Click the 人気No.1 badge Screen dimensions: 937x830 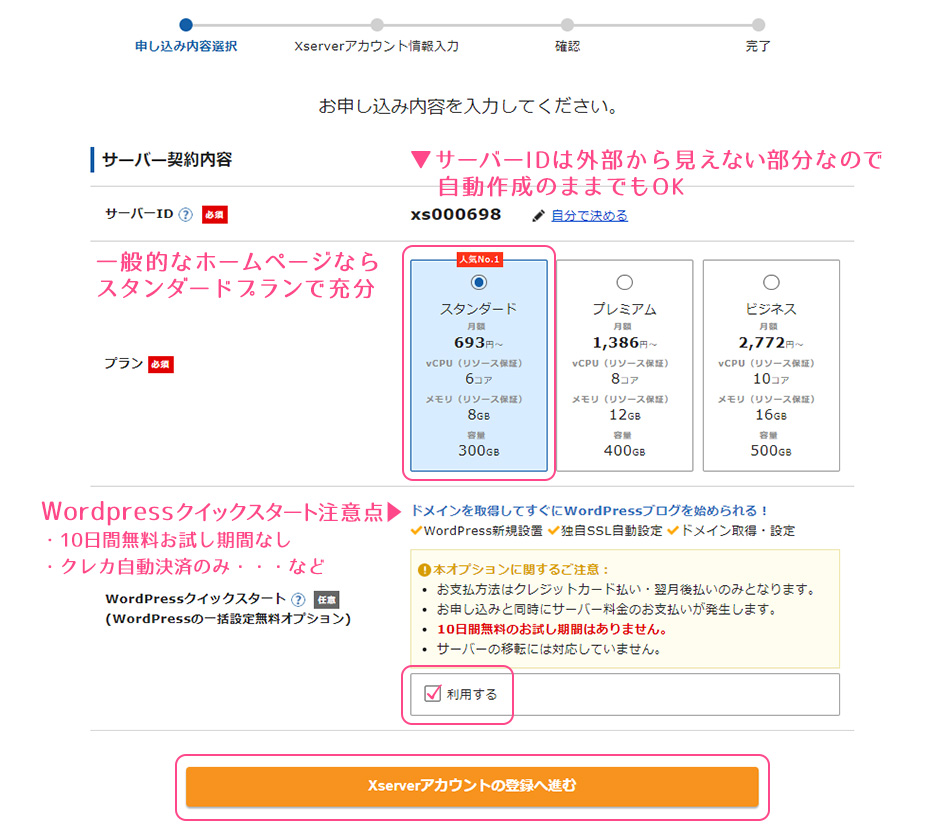(479, 259)
